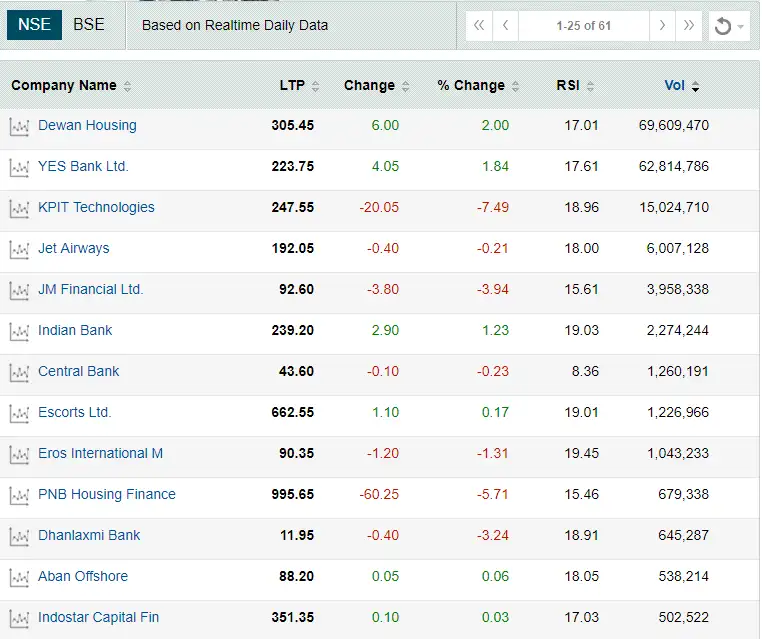Open chart icon for YES Bank Ltd.

point(19,168)
